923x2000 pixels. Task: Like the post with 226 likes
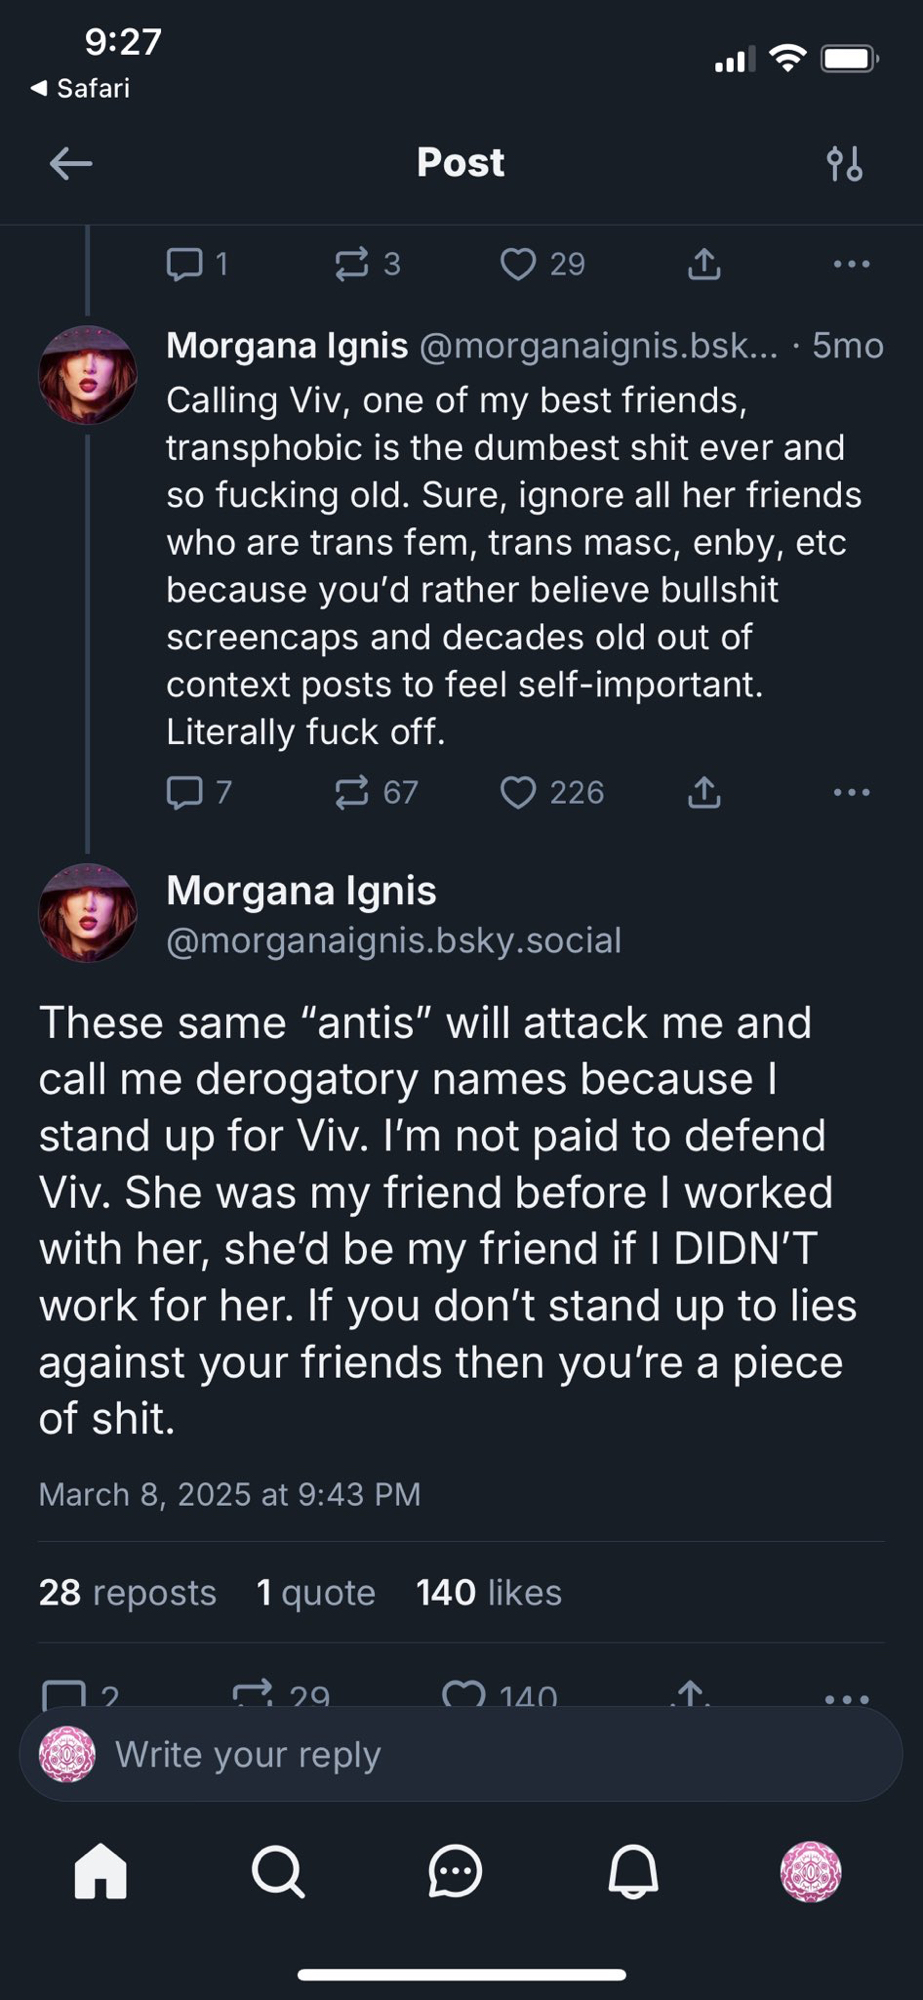(518, 793)
